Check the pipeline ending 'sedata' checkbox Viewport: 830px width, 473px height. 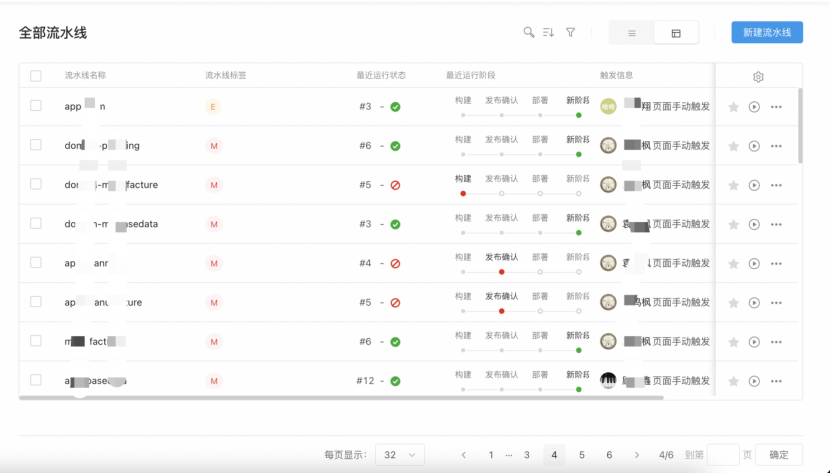click(35, 223)
